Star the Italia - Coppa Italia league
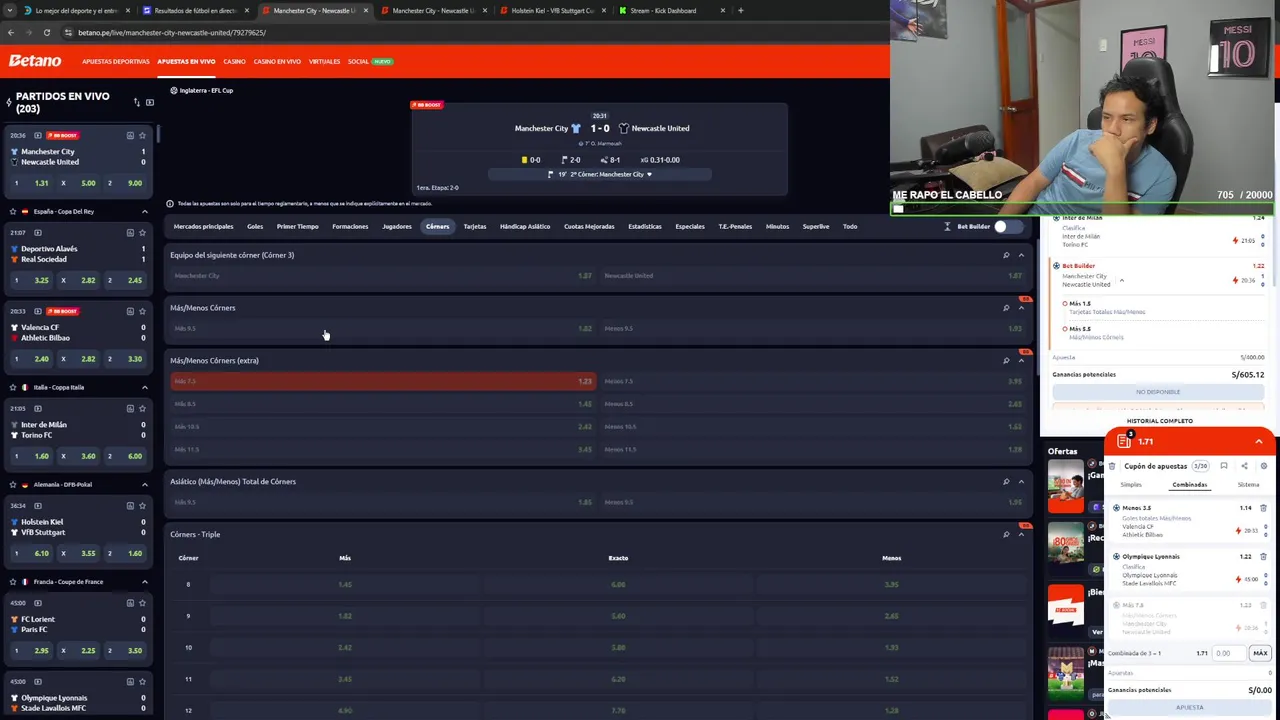 point(12,387)
